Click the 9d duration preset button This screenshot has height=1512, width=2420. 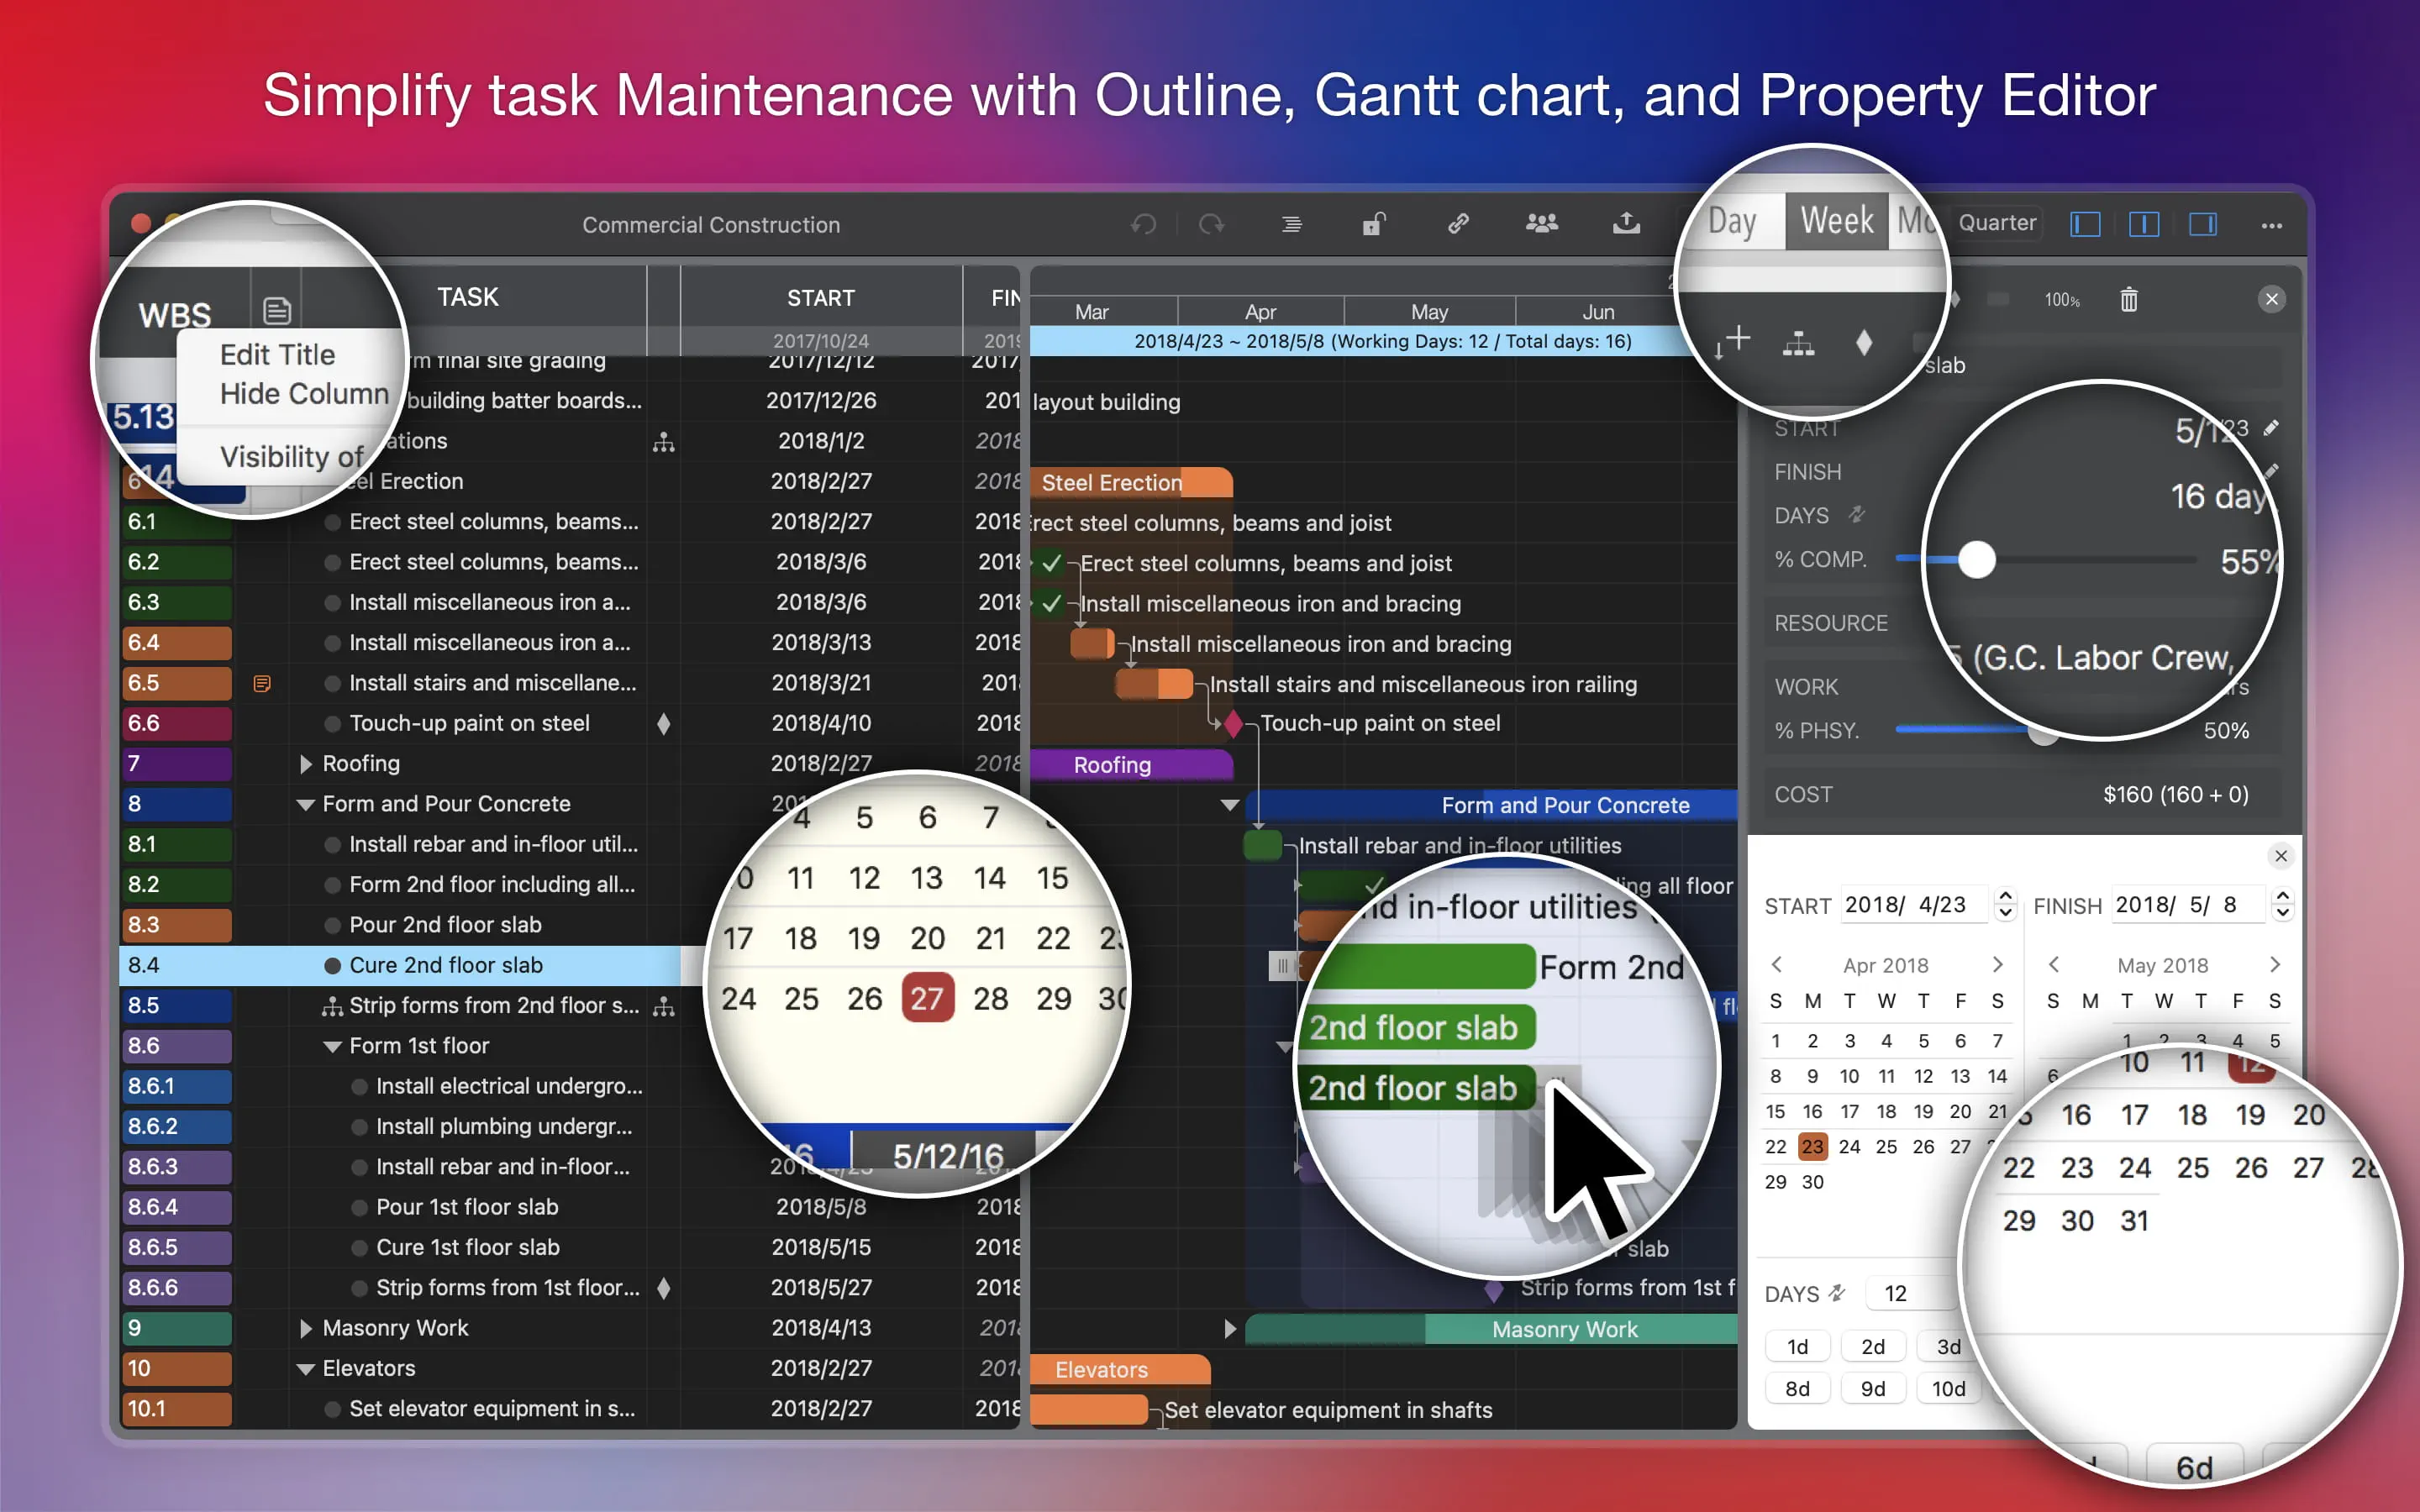point(1872,1389)
